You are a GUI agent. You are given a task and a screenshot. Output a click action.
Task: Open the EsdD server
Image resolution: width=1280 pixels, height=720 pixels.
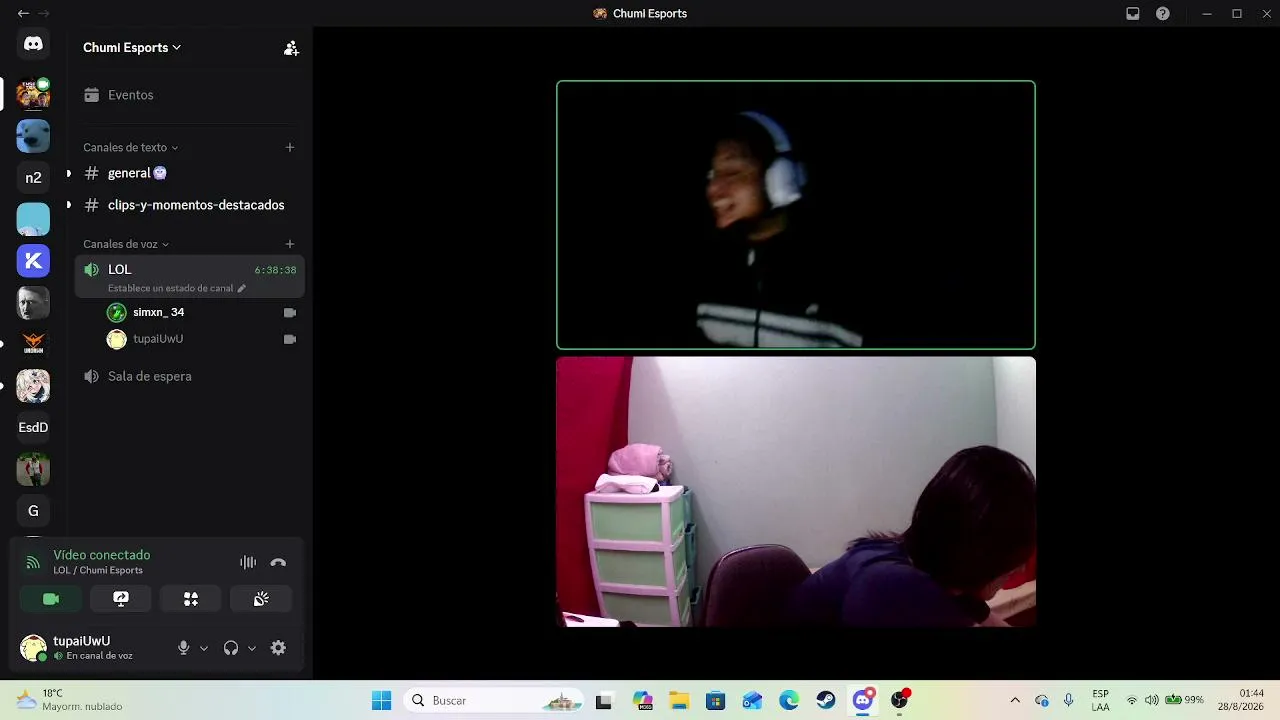click(x=33, y=427)
